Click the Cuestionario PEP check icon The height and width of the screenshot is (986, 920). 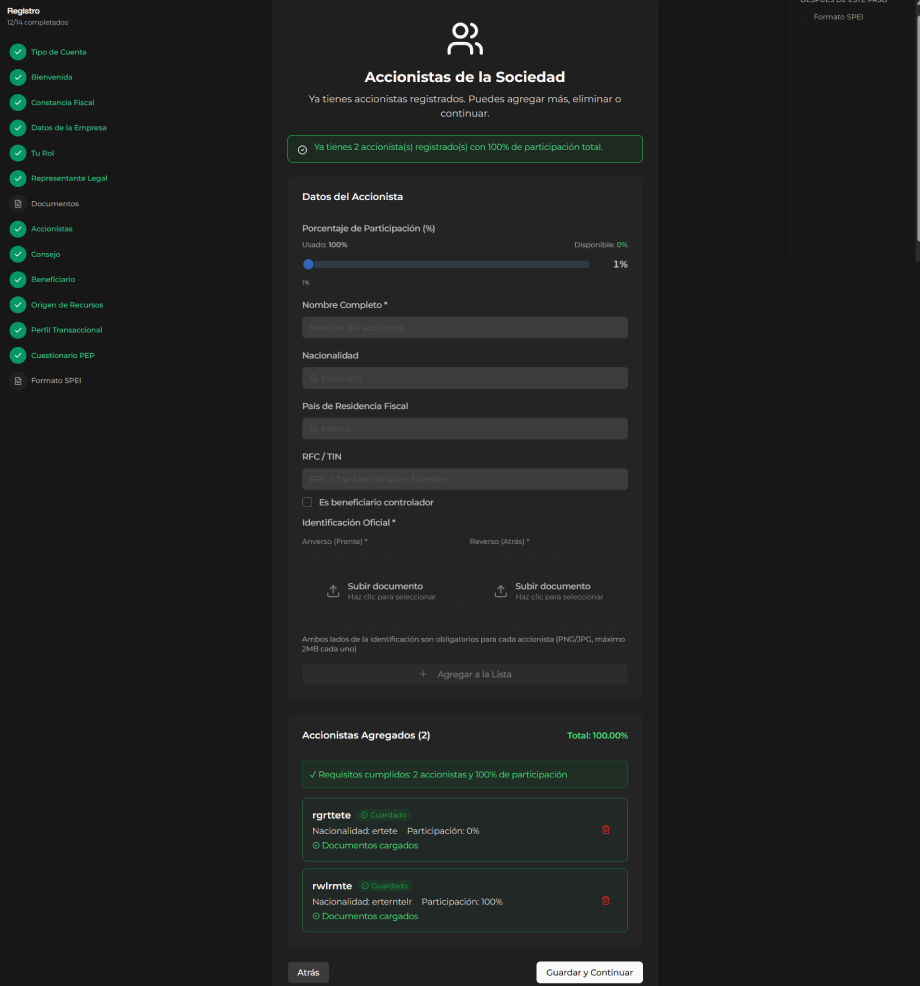18,355
